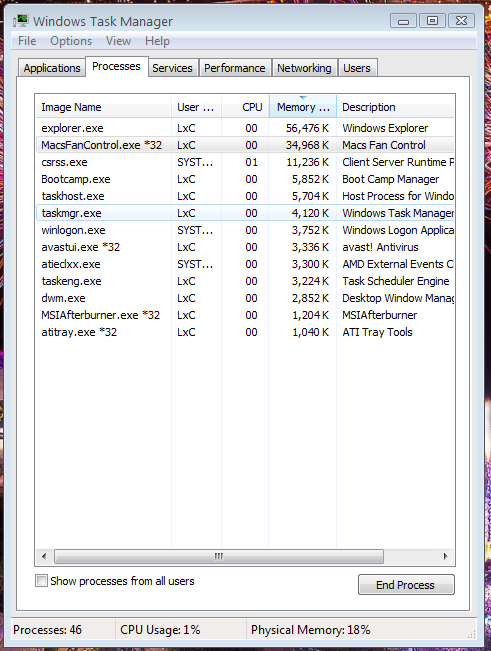The width and height of the screenshot is (491, 651).
Task: Select the explorer.exe process row
Action: tap(245, 128)
